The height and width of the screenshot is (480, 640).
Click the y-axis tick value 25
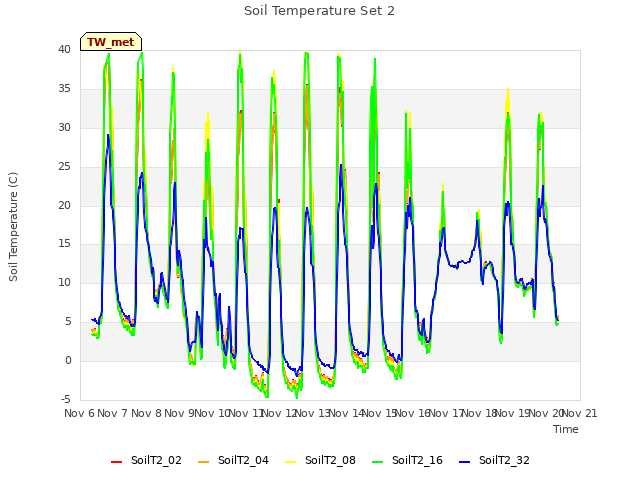(x=64, y=167)
